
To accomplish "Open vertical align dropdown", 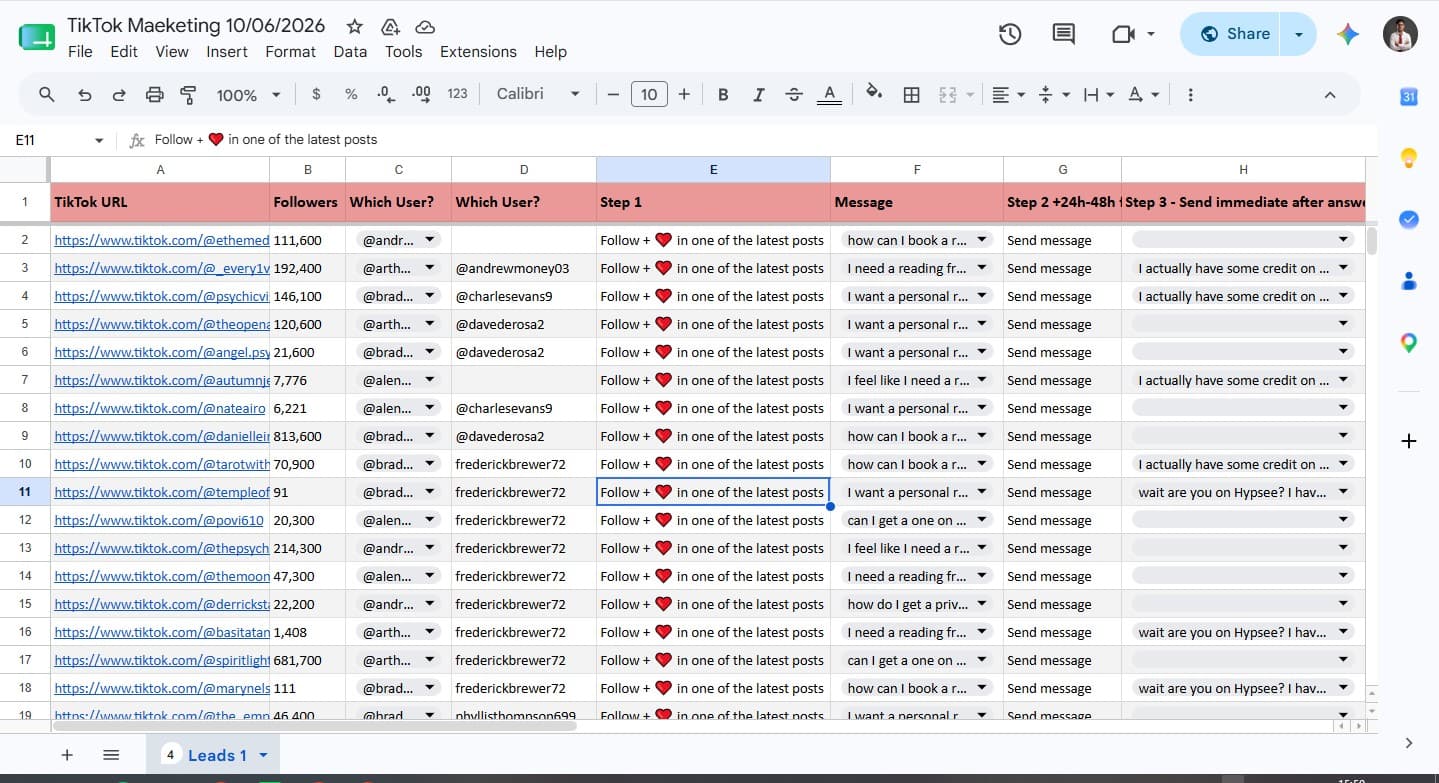I will (x=1053, y=95).
